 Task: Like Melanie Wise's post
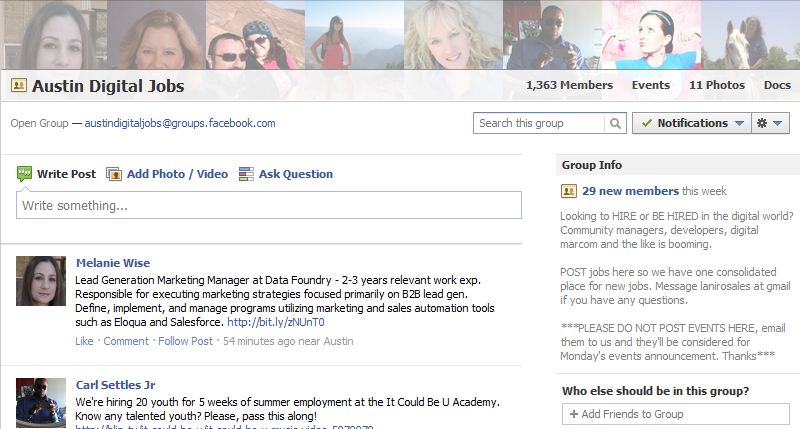tap(84, 341)
